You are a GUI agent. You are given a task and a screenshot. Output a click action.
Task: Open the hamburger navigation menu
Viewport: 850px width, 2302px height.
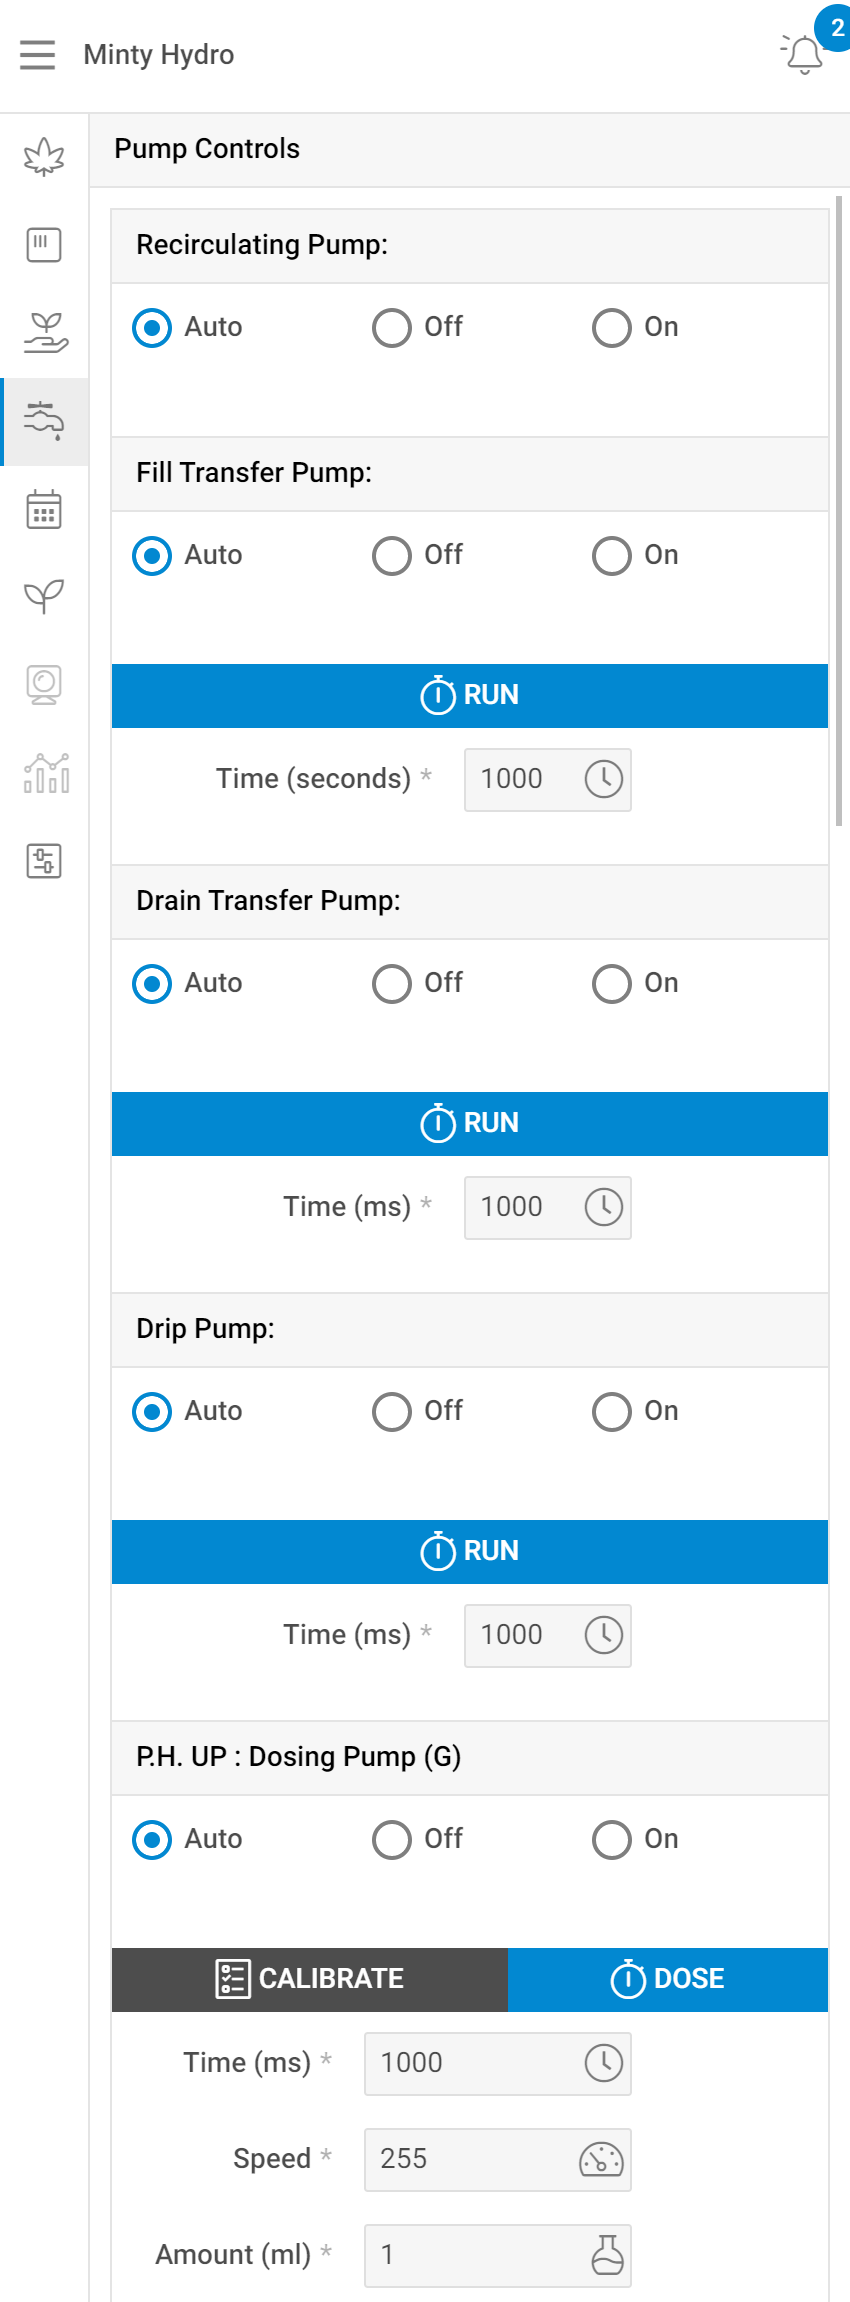click(38, 55)
